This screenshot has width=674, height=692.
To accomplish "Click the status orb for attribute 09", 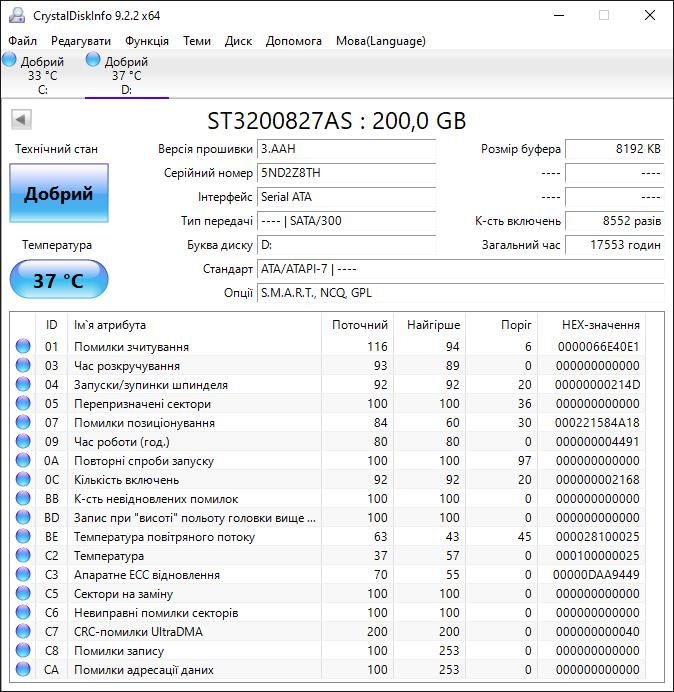I will [x=23, y=441].
